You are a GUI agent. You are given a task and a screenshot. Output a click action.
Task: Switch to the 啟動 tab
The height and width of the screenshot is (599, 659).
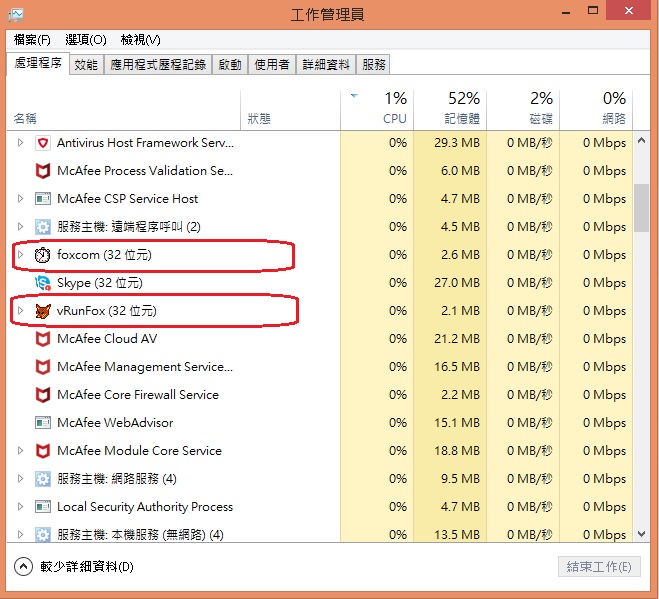[x=230, y=65]
